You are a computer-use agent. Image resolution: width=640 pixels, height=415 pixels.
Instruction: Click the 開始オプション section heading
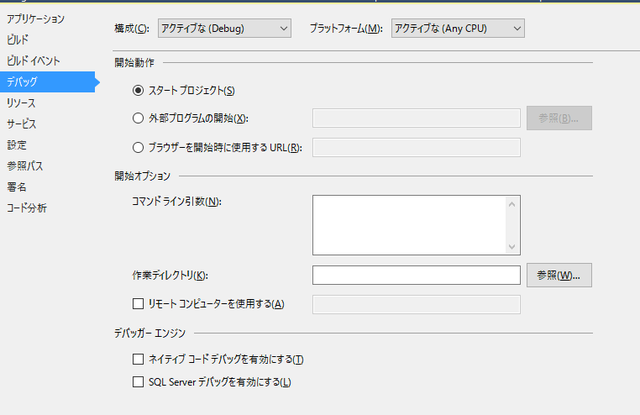pyautogui.click(x=142, y=176)
